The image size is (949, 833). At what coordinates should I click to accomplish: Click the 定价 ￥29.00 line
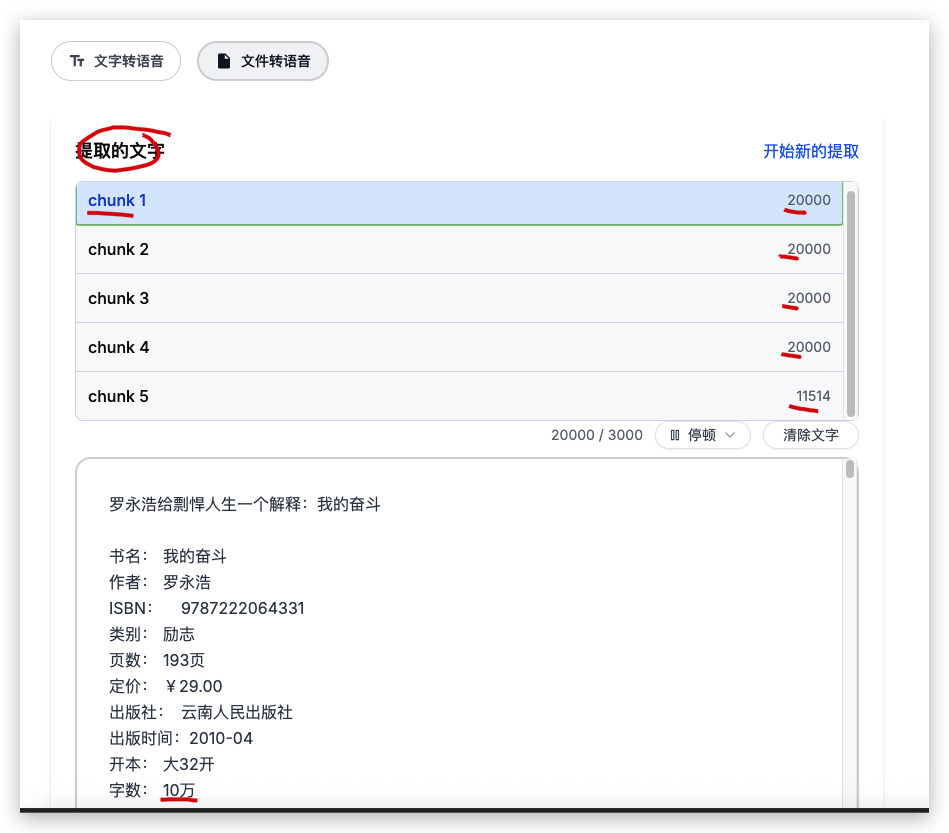[165, 686]
